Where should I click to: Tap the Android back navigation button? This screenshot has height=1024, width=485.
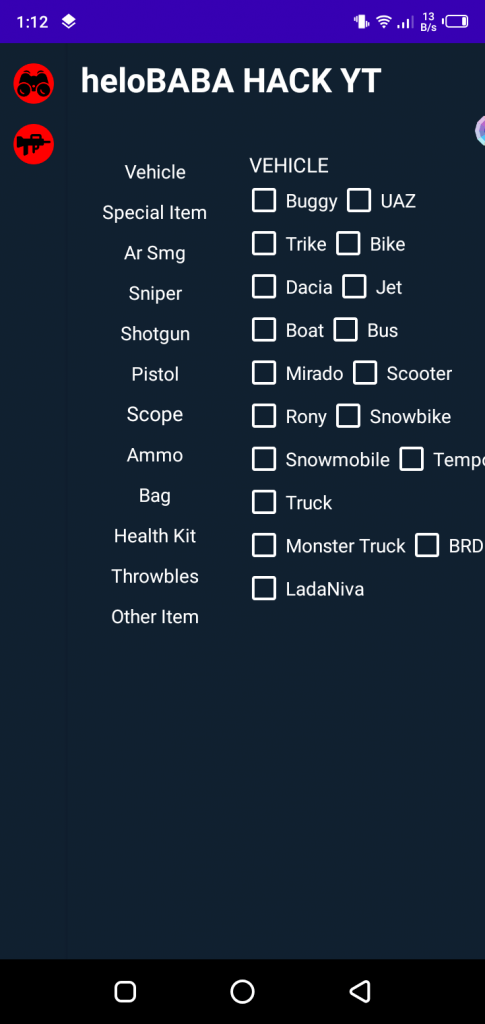(x=360, y=991)
